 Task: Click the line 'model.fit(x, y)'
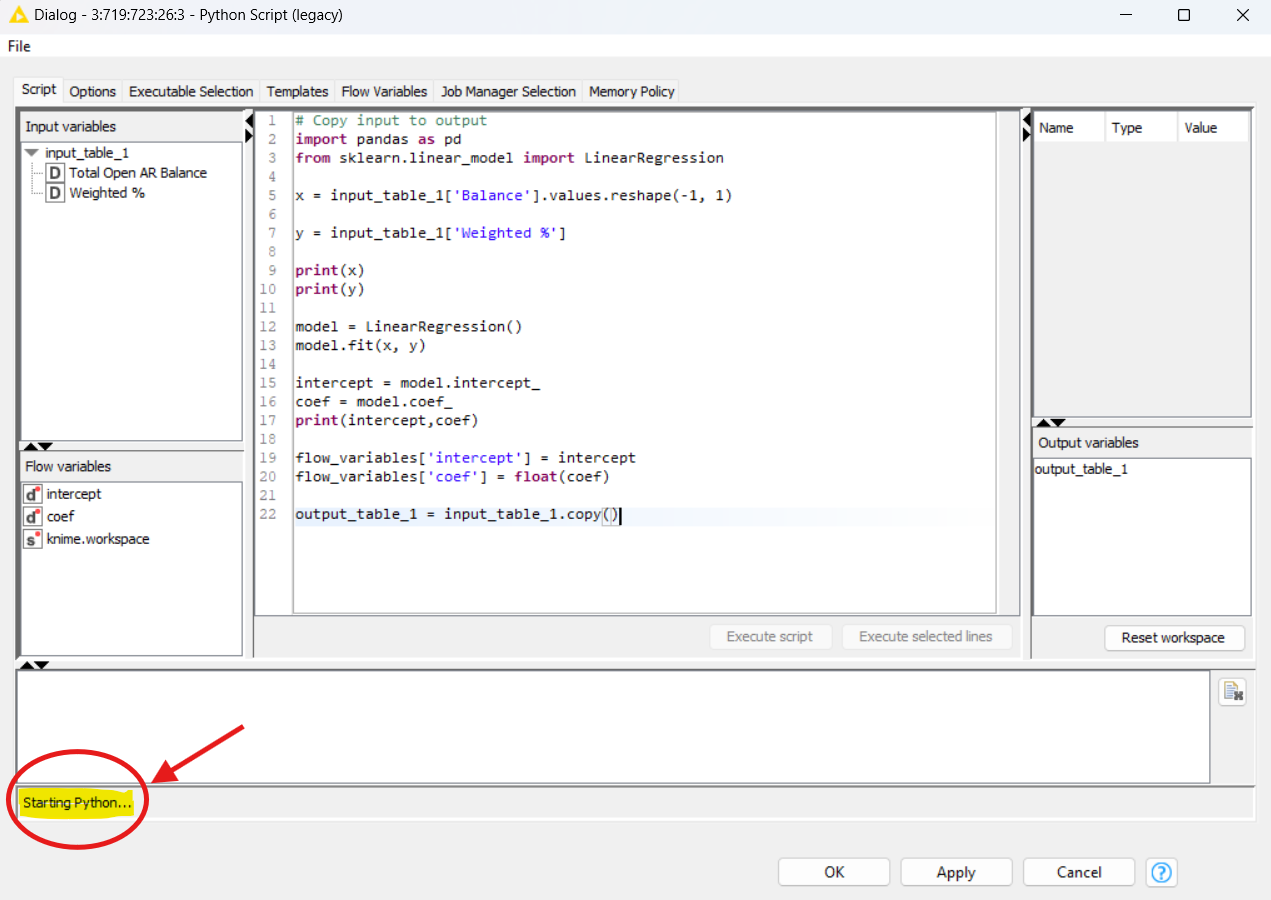[x=360, y=345]
